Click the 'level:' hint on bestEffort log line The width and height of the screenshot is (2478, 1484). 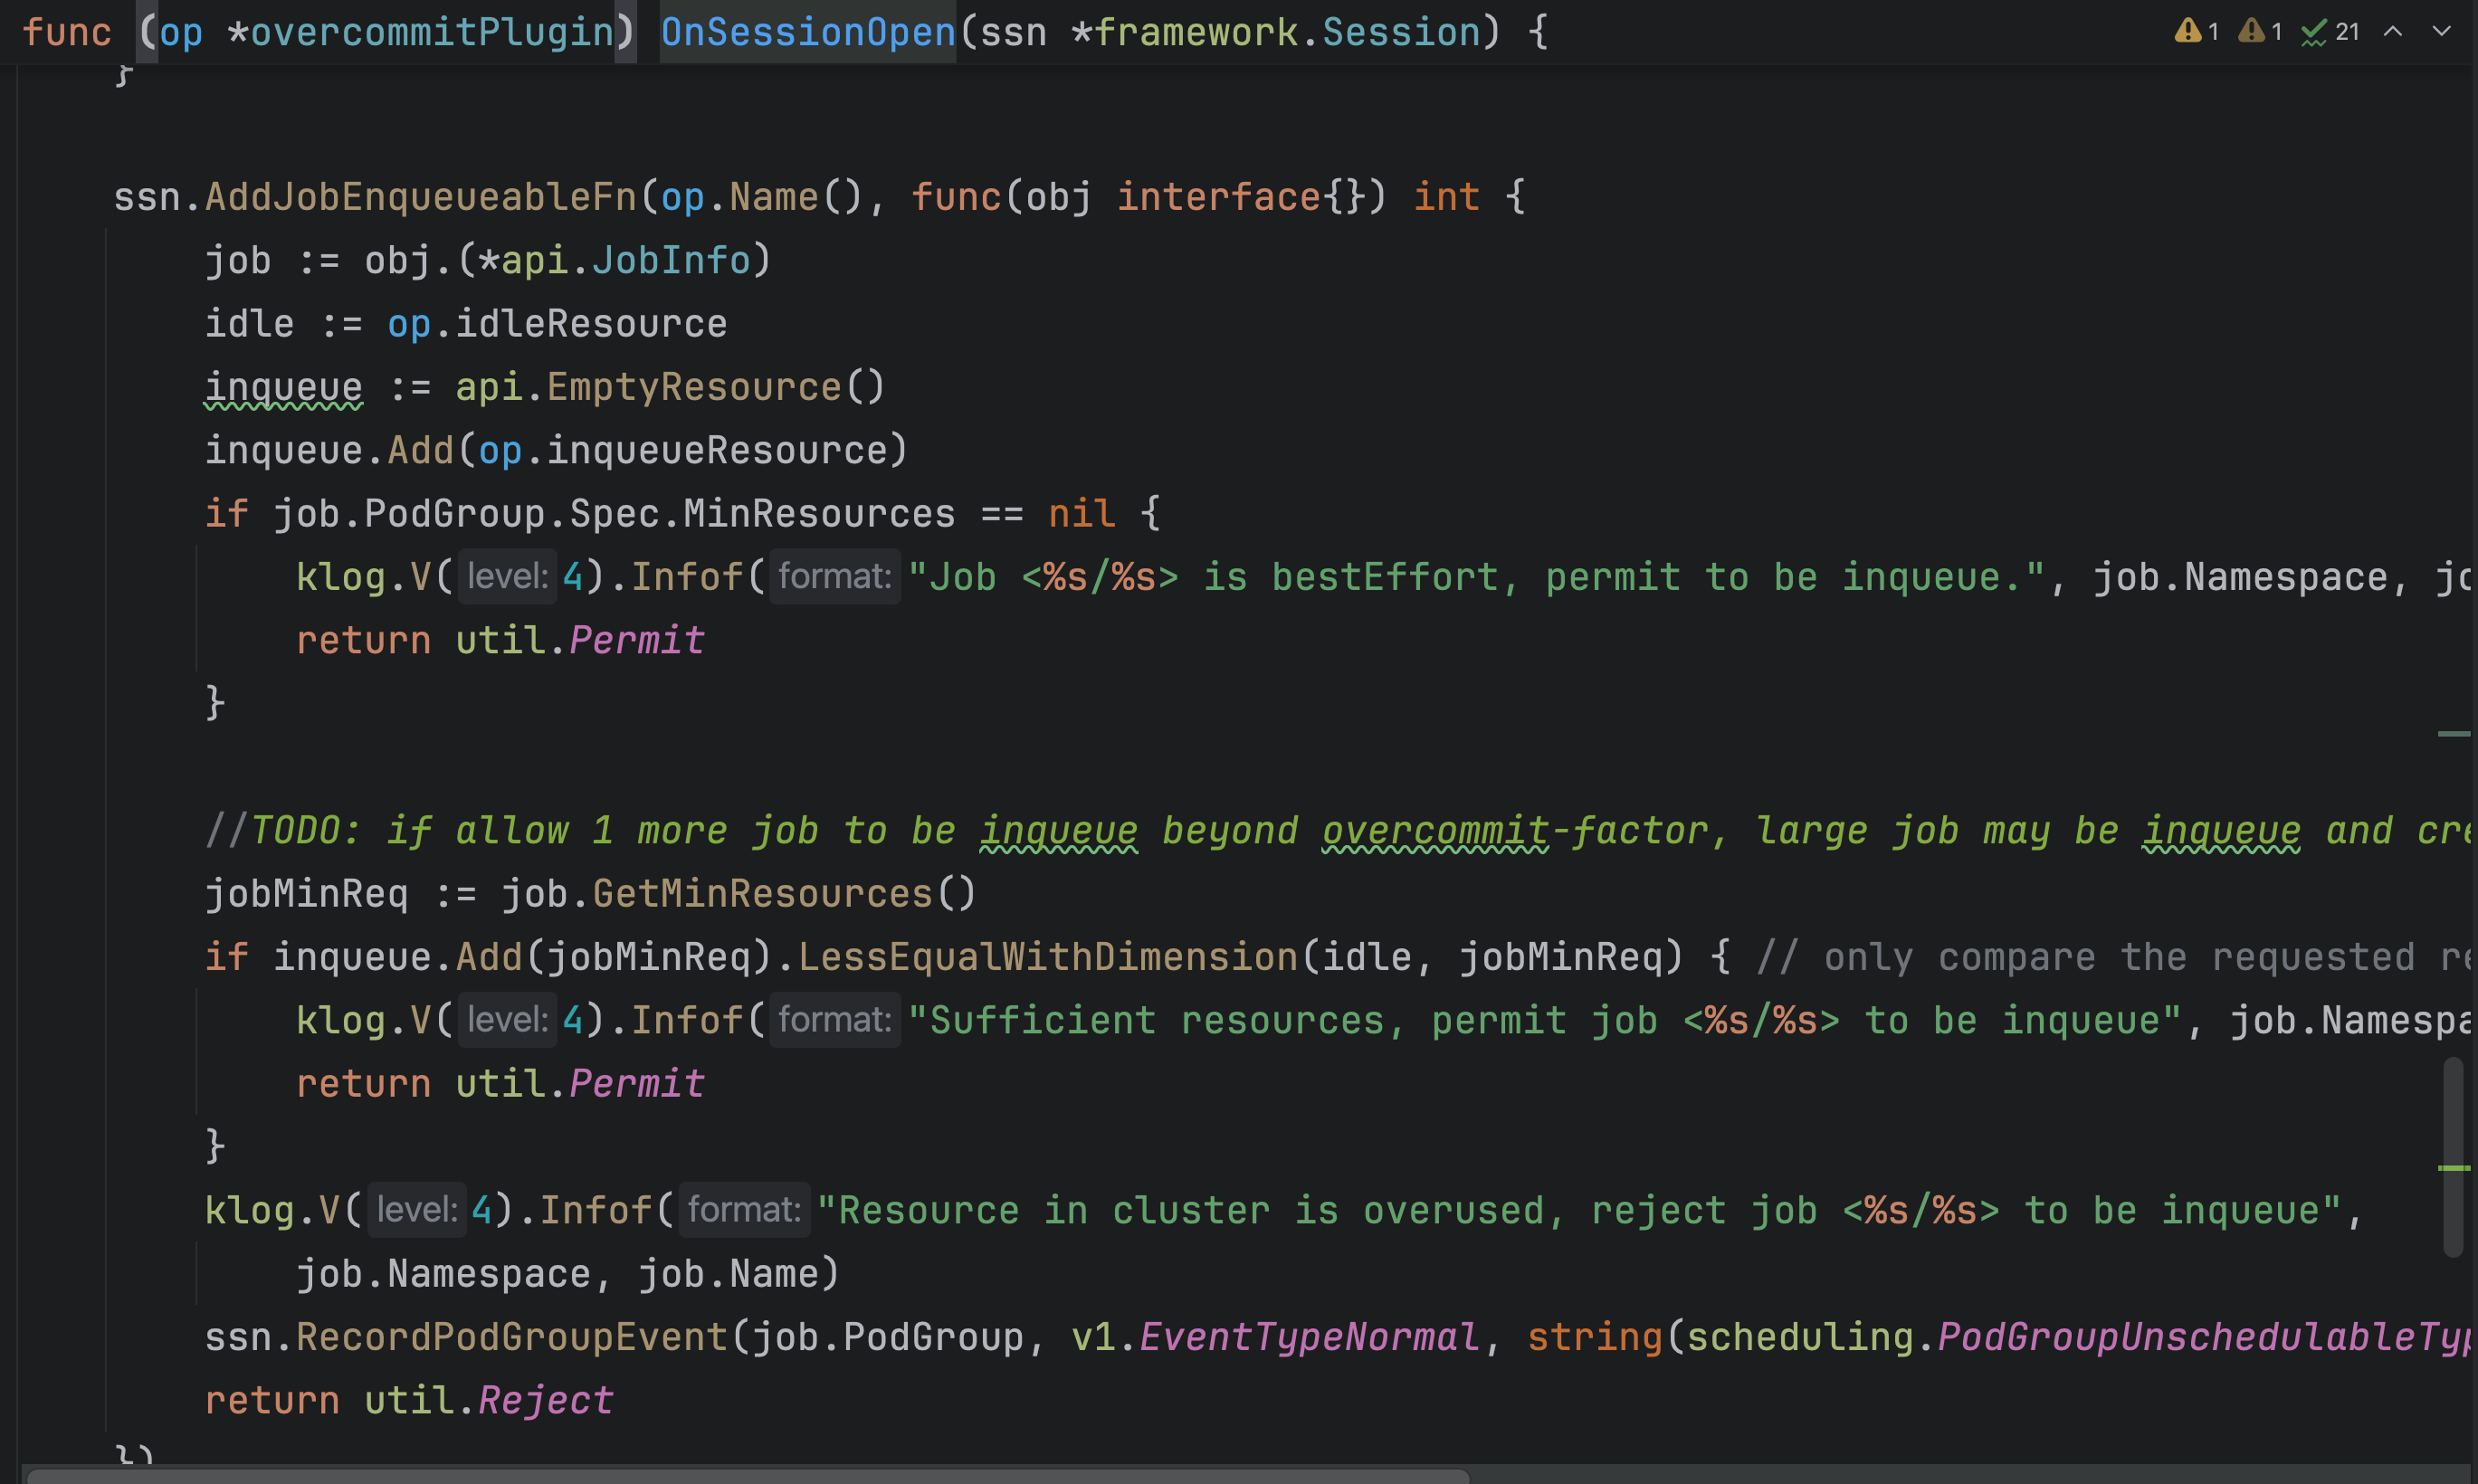pos(507,577)
